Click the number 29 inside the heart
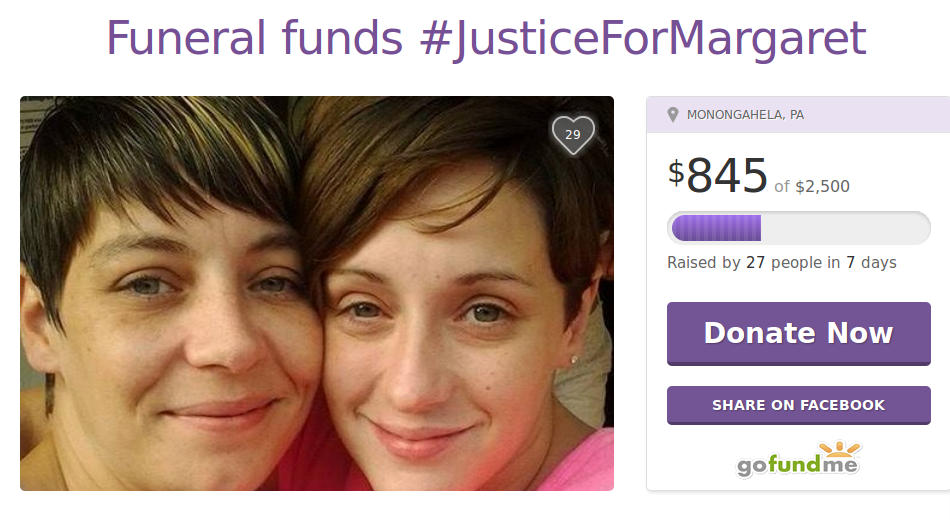 (573, 135)
